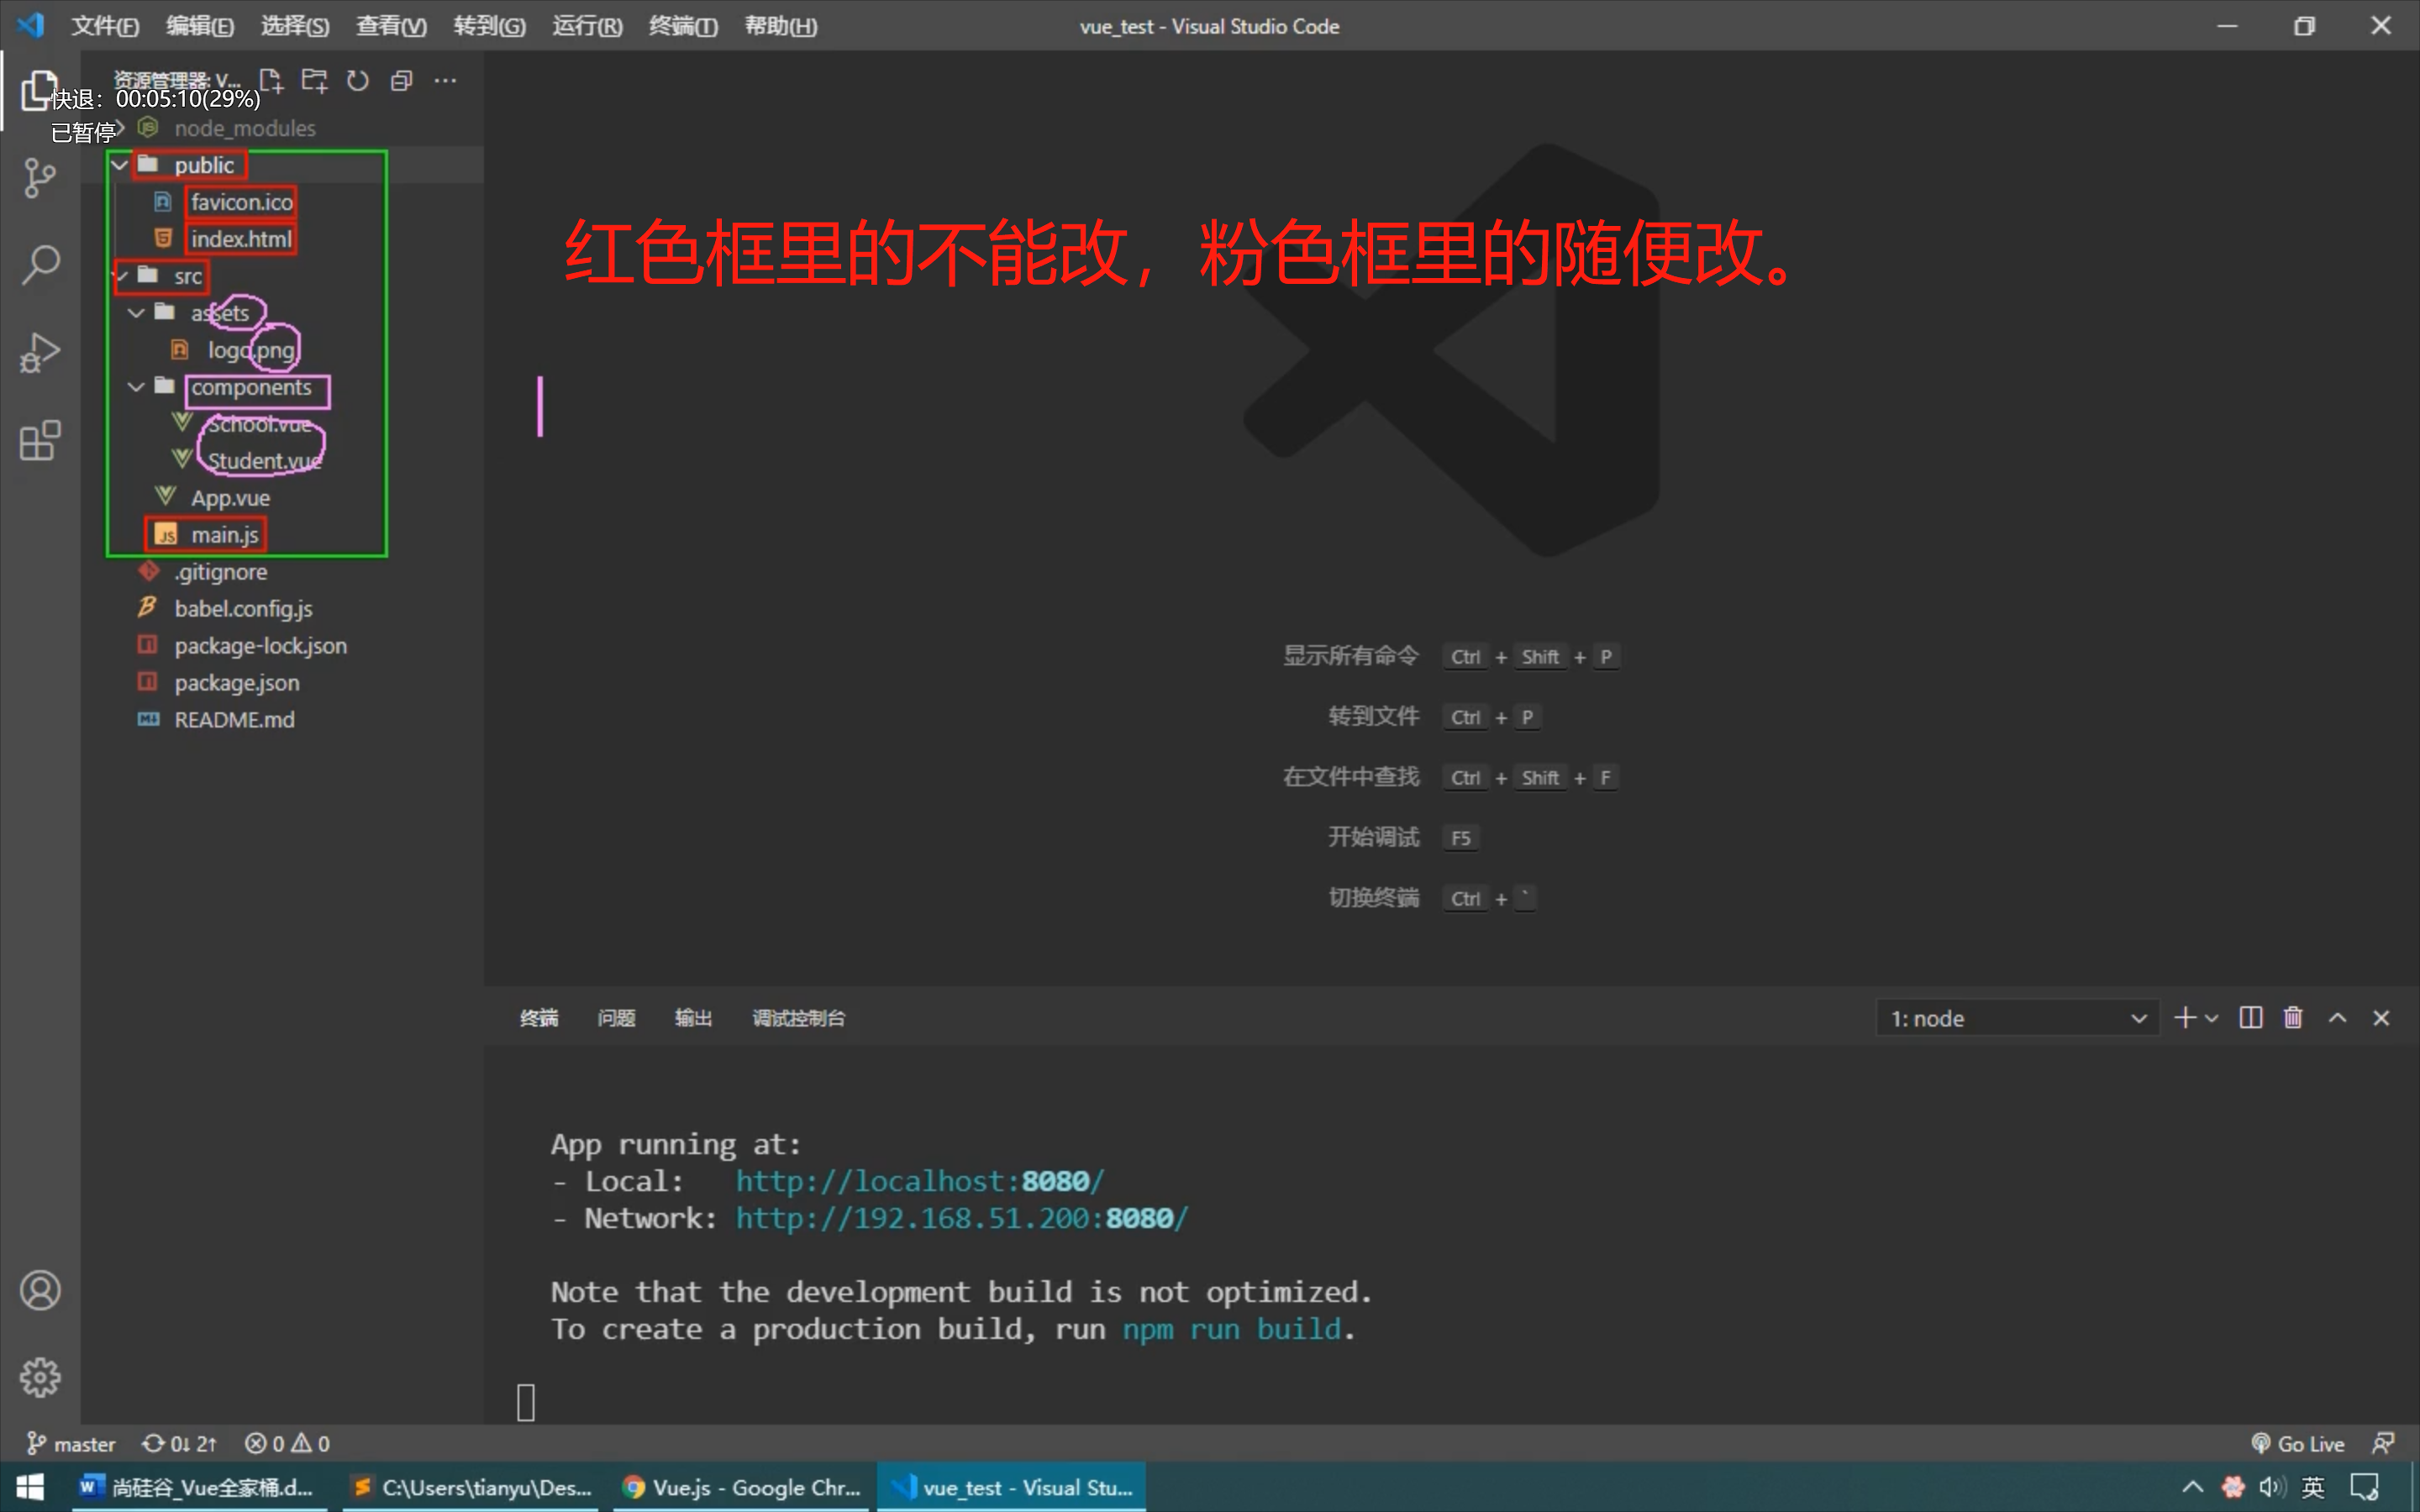Select the 终端 panel tab

(539, 1018)
